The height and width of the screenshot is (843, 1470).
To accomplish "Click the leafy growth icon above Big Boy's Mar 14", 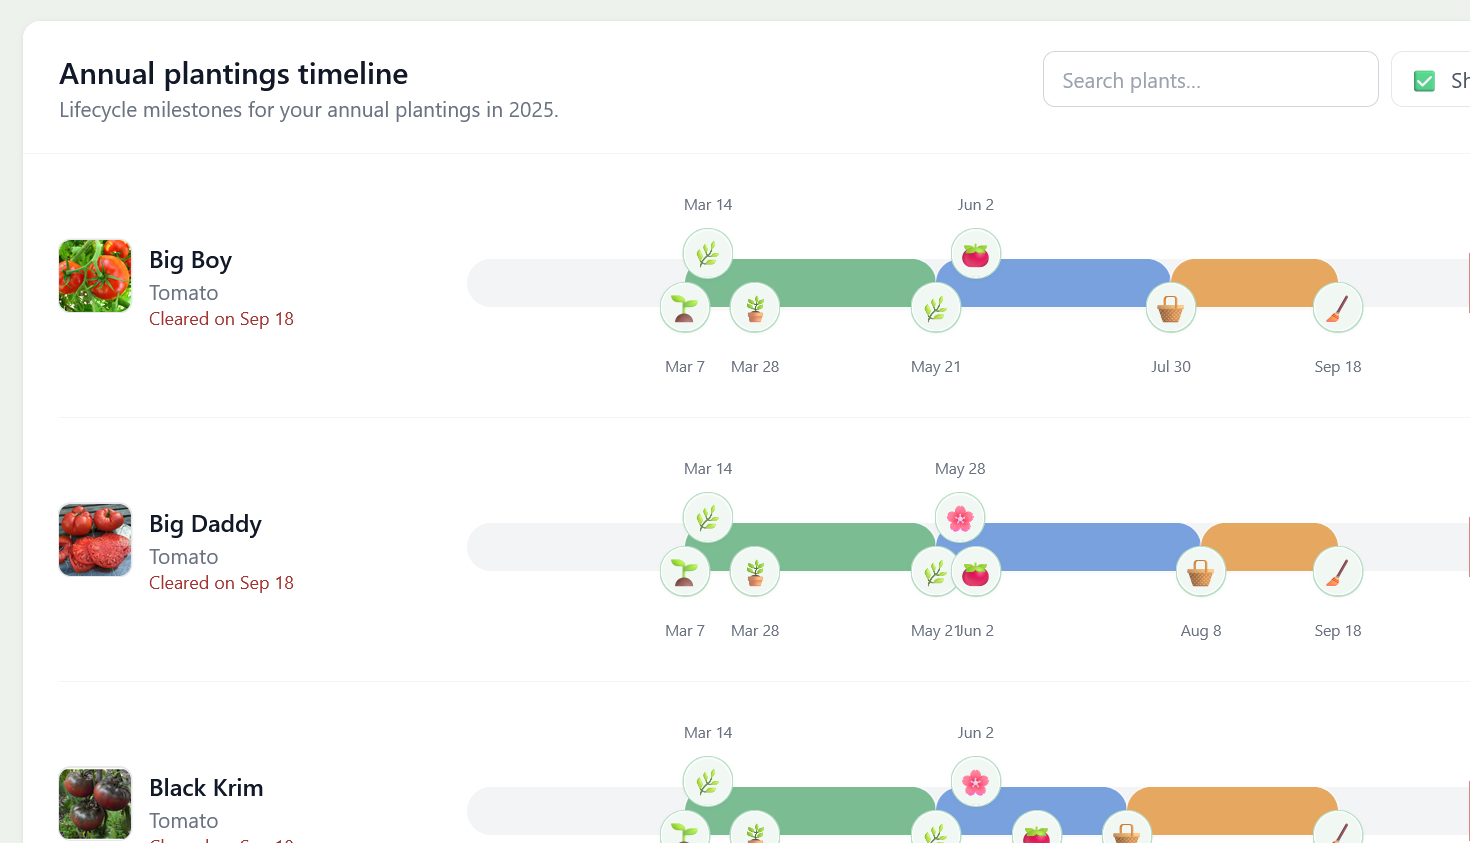I will point(708,253).
